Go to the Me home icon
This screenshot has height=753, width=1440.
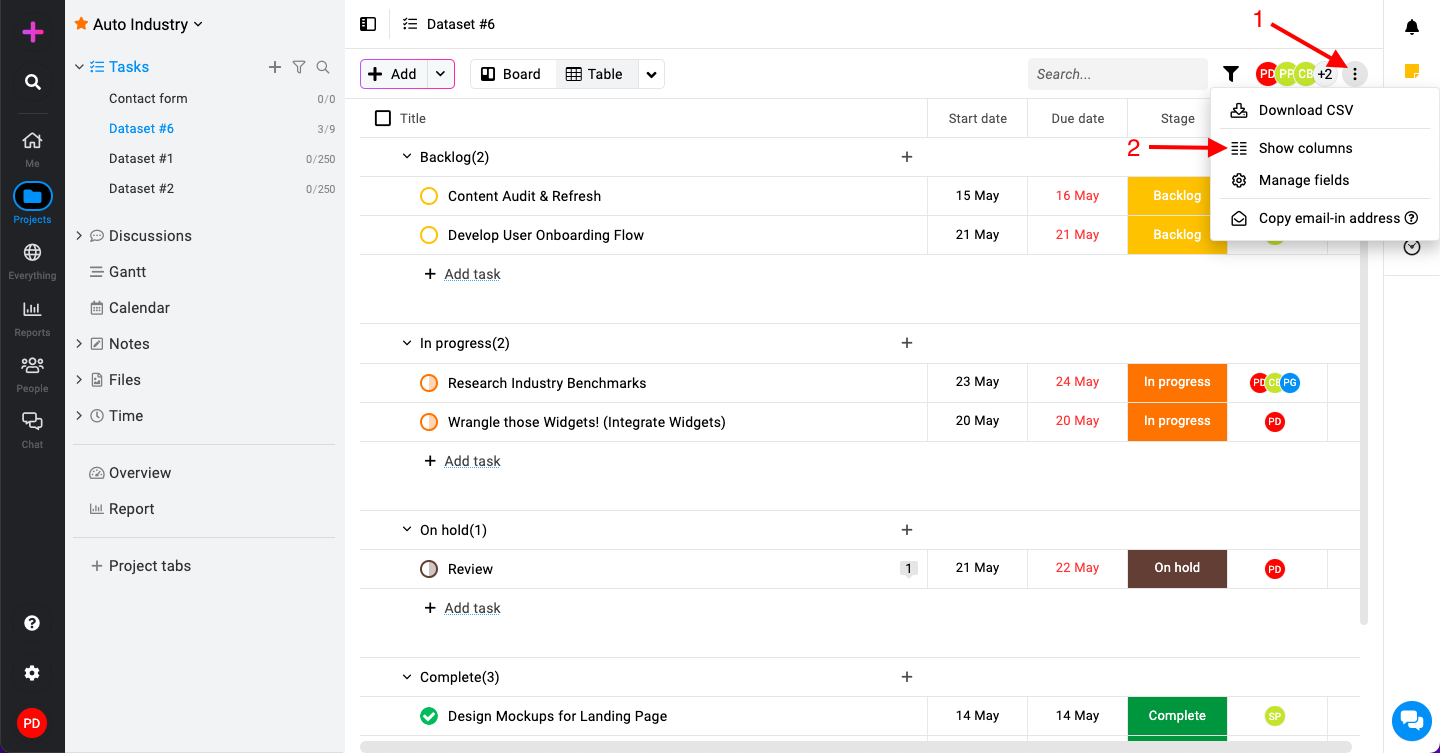[33, 141]
